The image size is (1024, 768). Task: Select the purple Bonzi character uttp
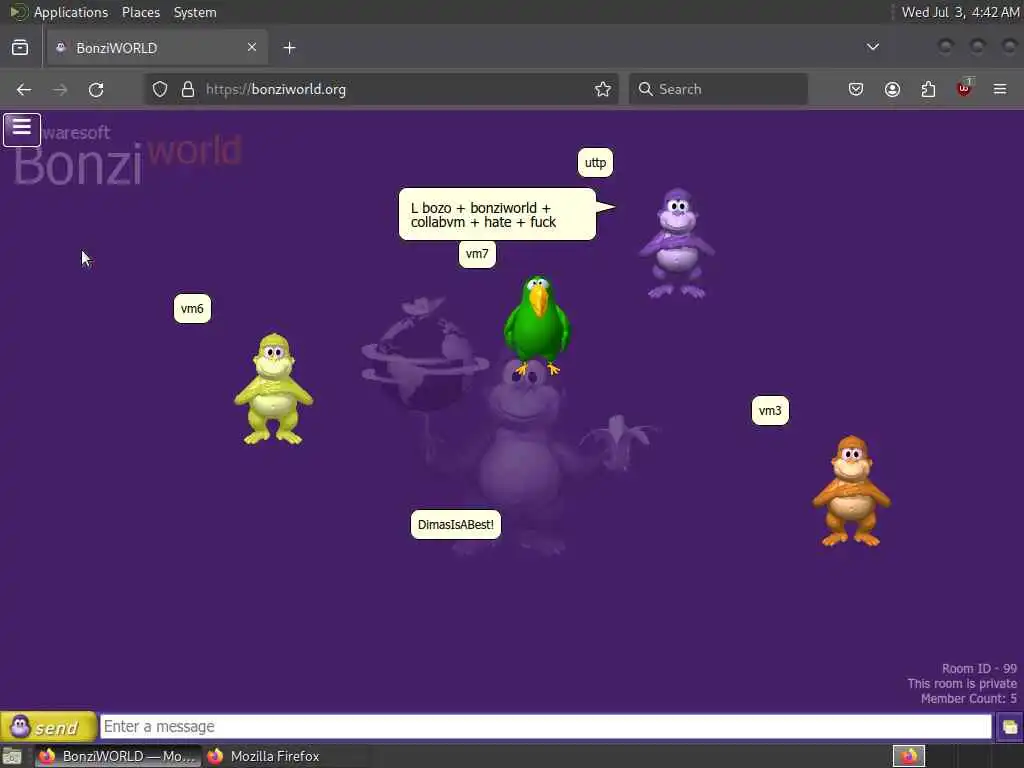[677, 244]
